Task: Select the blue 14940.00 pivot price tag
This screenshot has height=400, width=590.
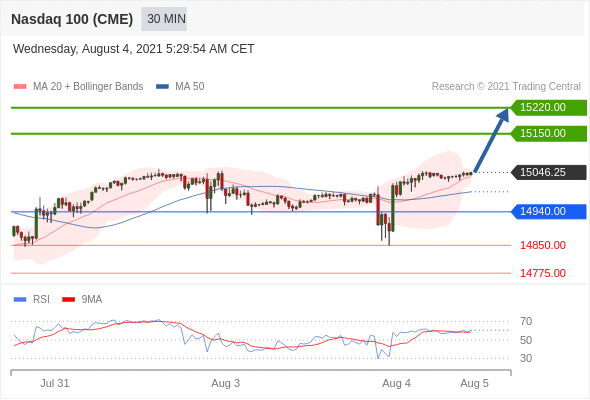Action: [549, 211]
